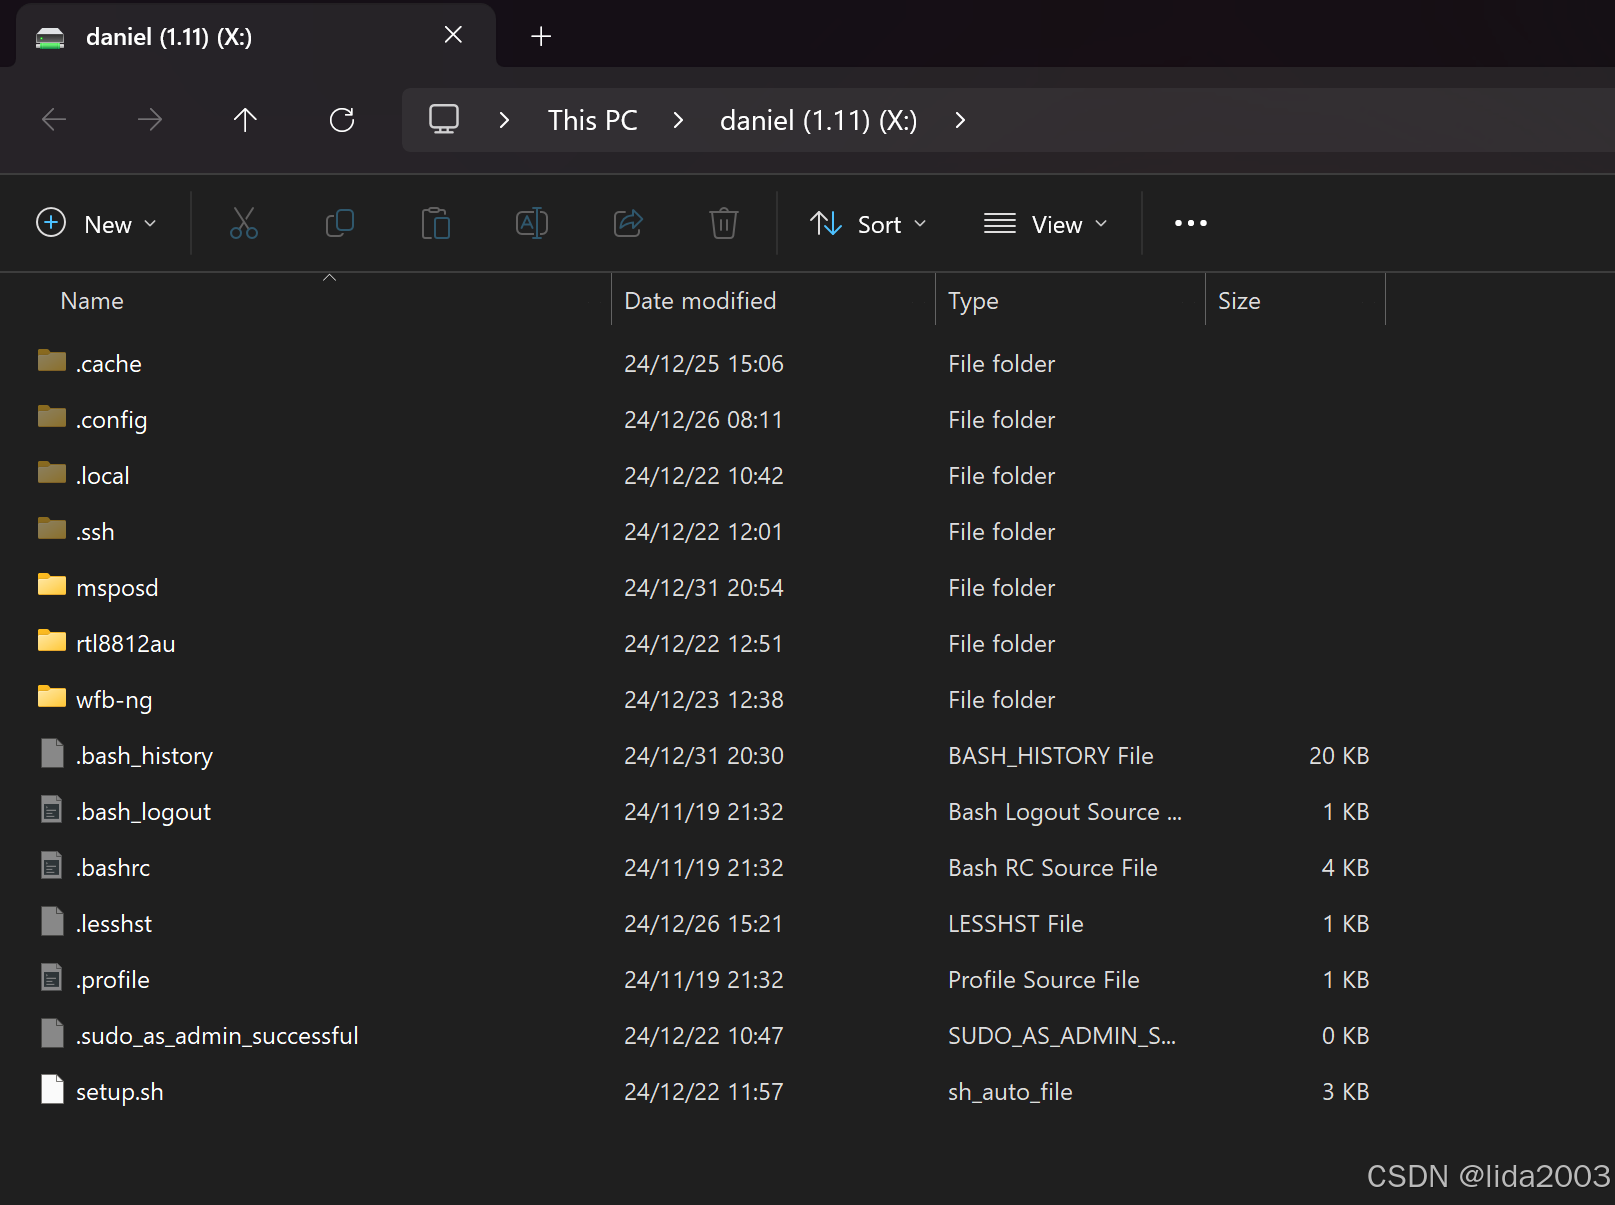
Task: Select the .cache folder icon
Action: [x=52, y=361]
